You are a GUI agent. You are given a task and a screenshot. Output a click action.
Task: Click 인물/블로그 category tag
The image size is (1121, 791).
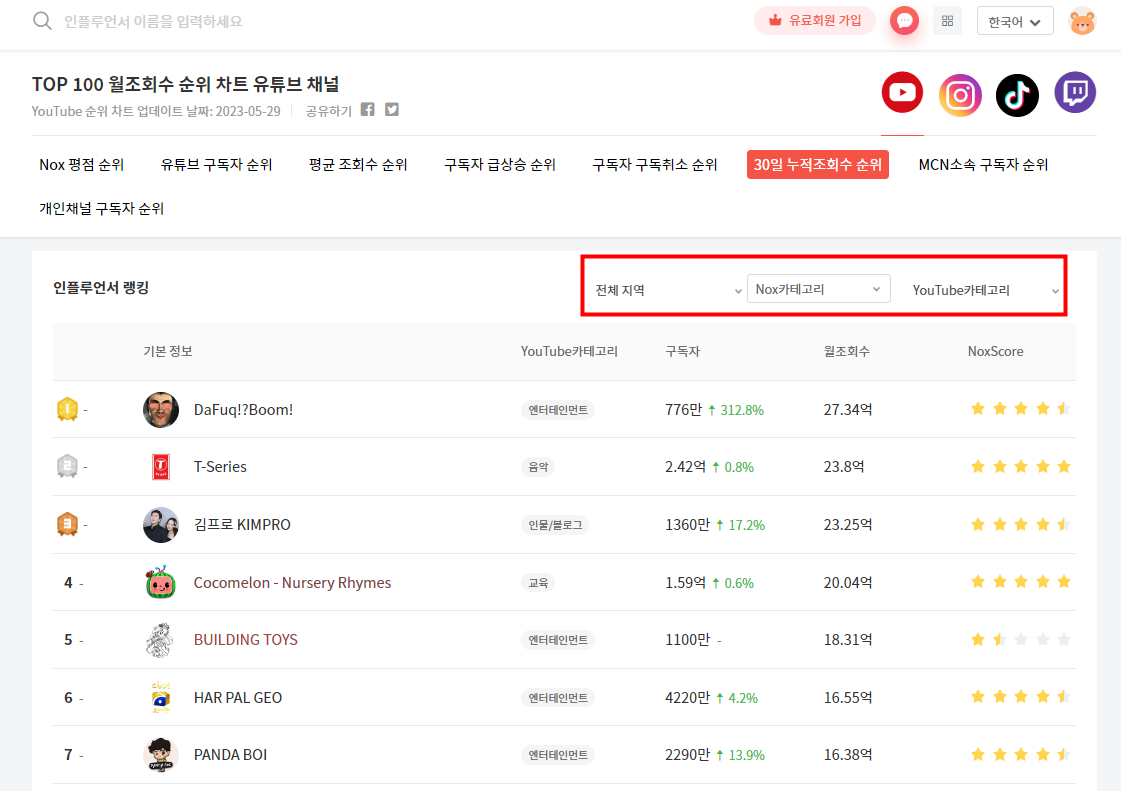(x=555, y=525)
